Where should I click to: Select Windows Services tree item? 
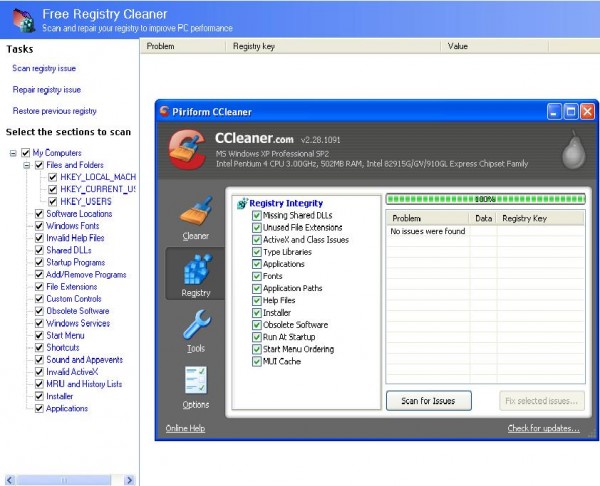point(78,323)
